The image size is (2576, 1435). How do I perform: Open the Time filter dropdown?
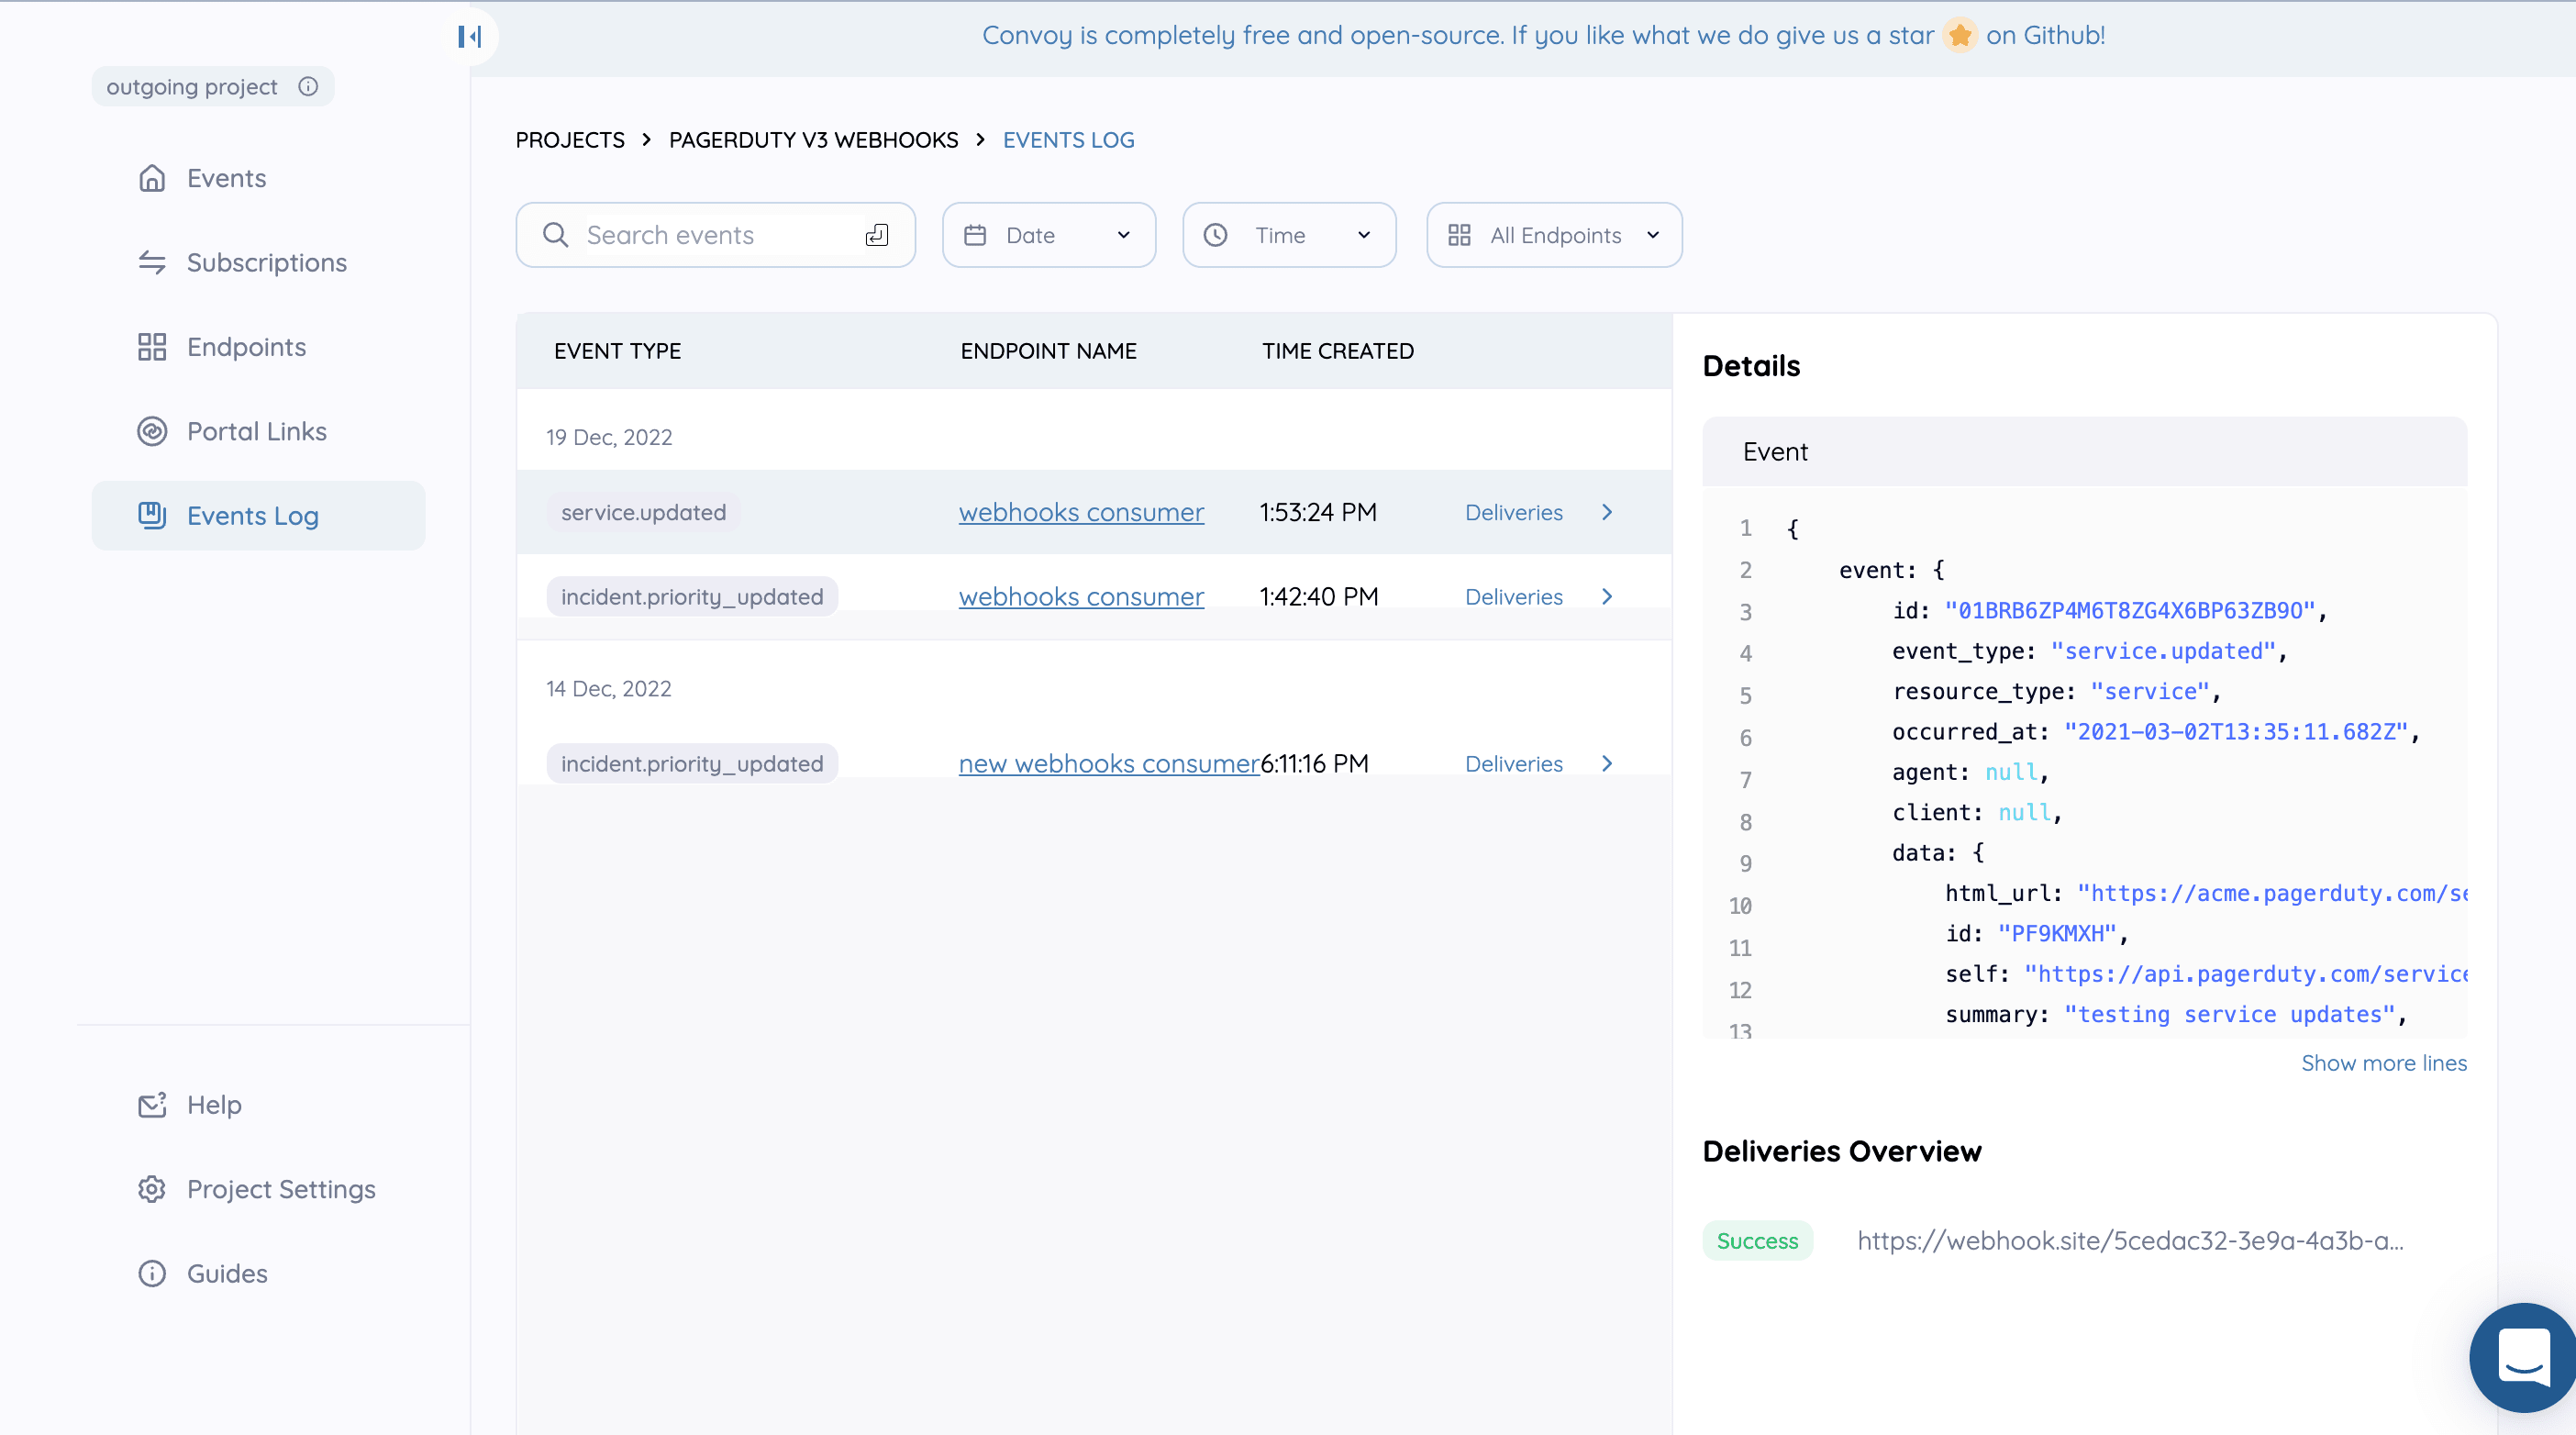click(x=1288, y=235)
